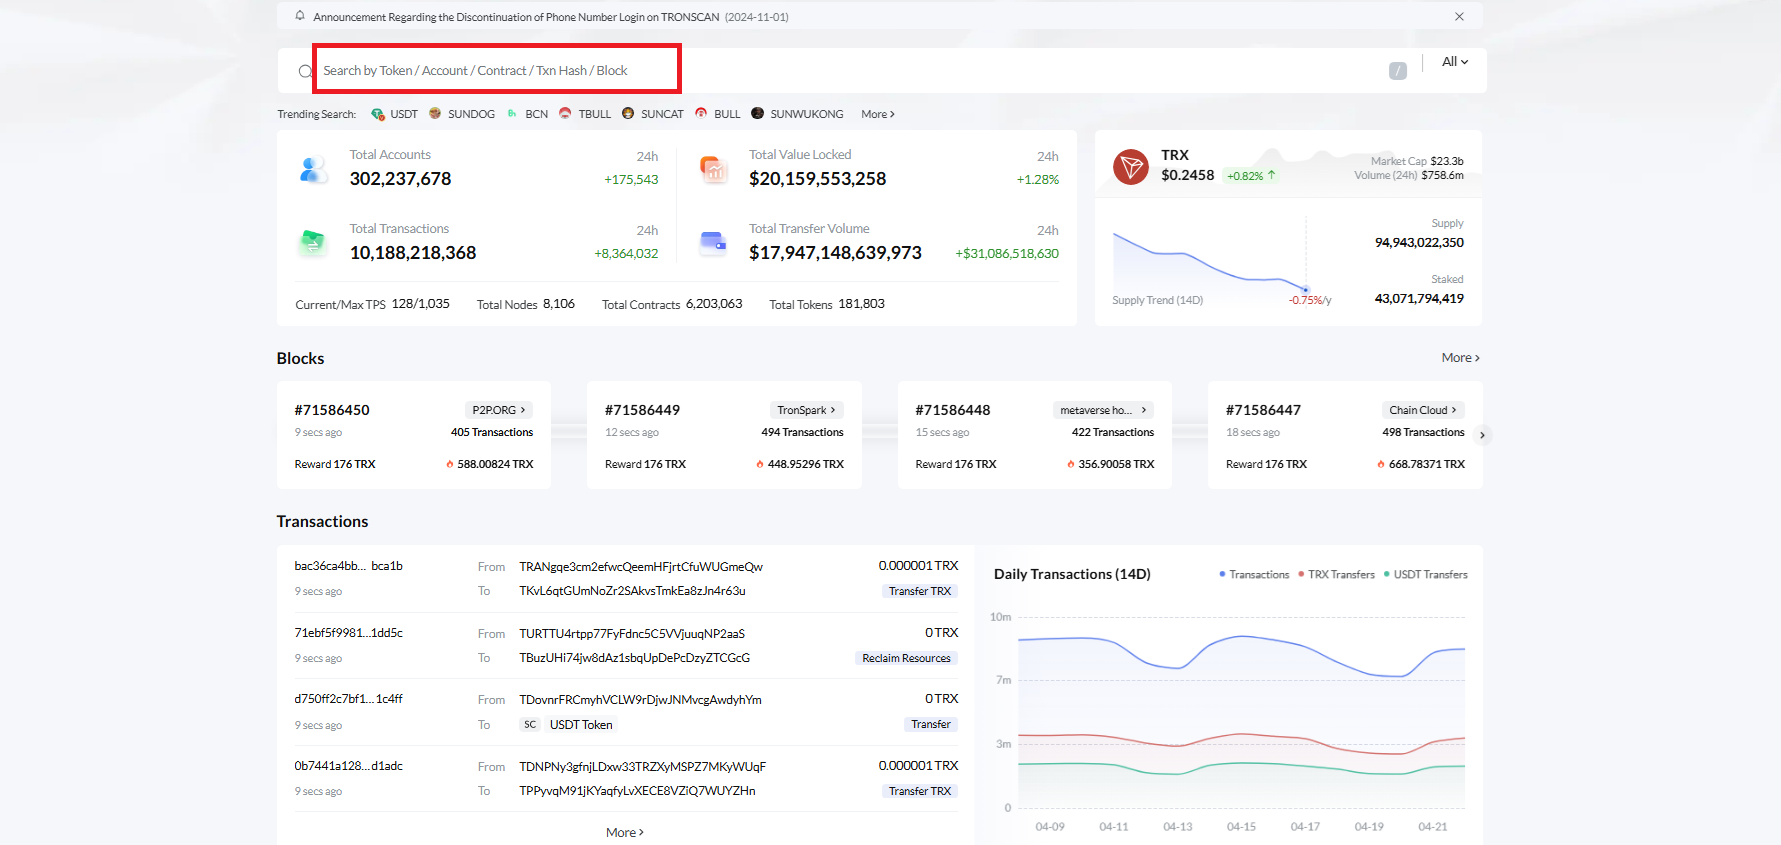The height and width of the screenshot is (845, 1781).
Task: Click the Total Transactions icon
Action: (x=313, y=242)
